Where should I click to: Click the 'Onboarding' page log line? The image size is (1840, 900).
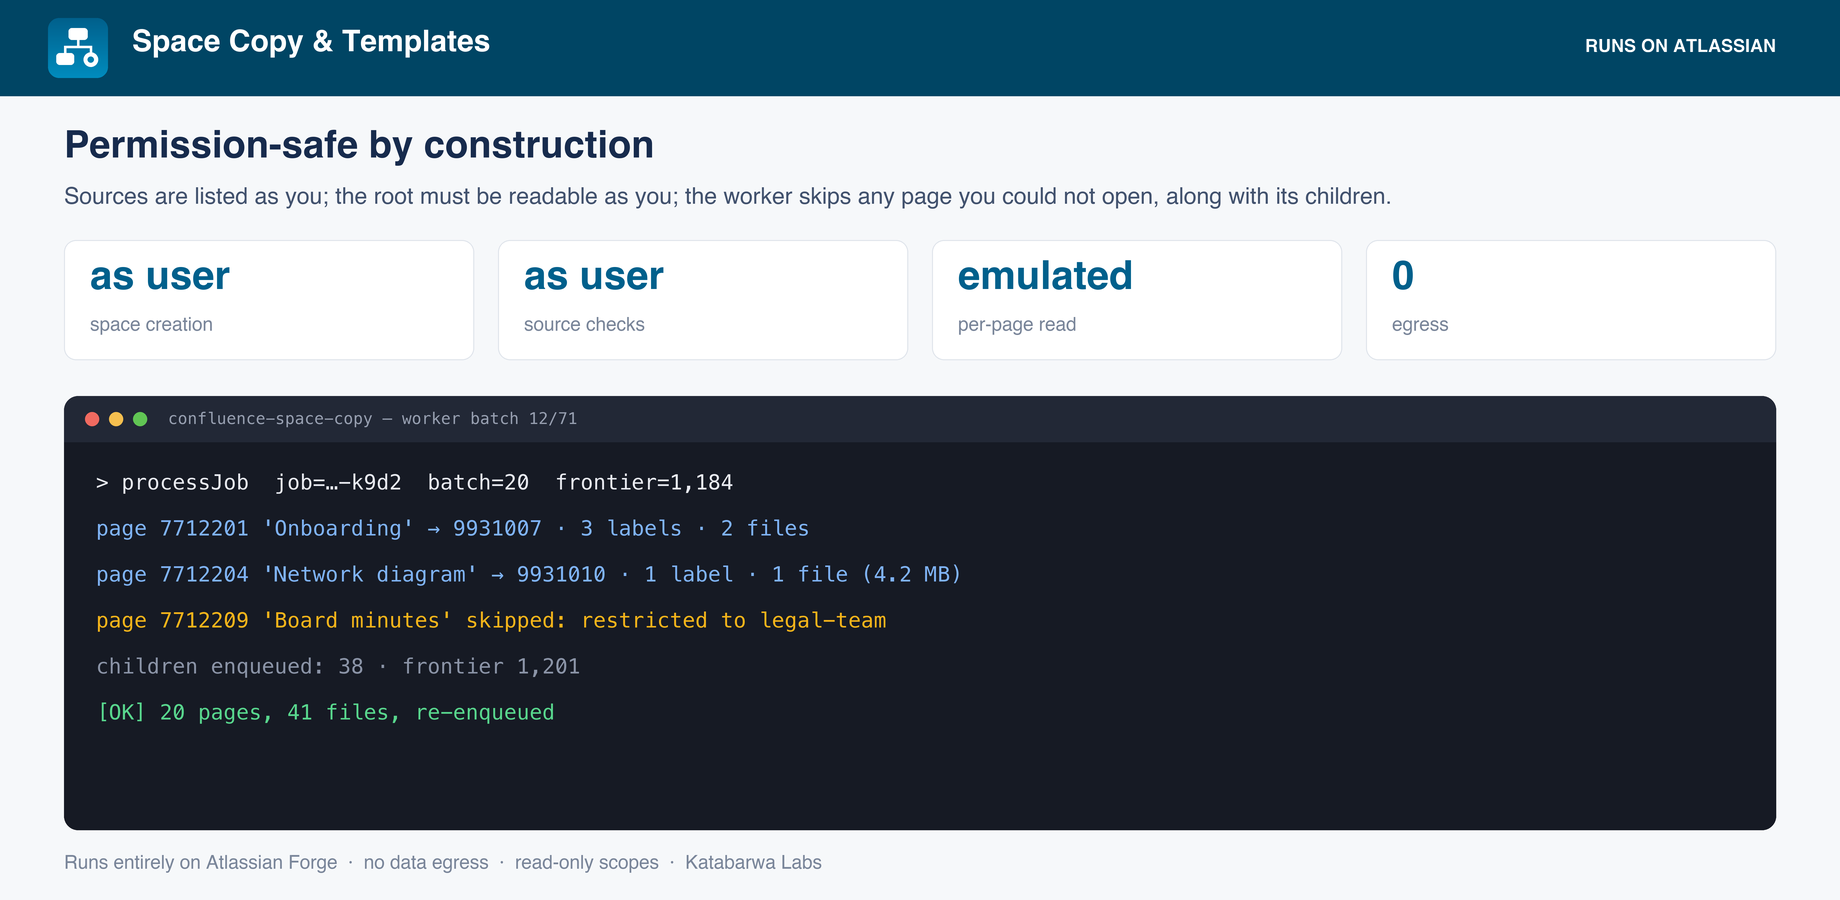click(453, 528)
